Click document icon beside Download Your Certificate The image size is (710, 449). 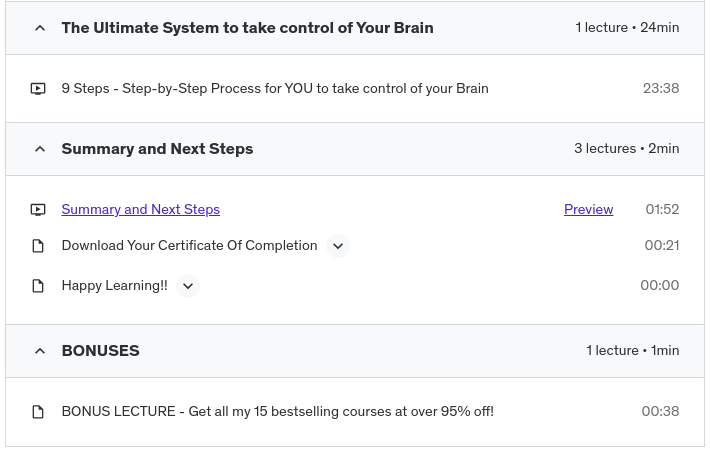pos(38,246)
